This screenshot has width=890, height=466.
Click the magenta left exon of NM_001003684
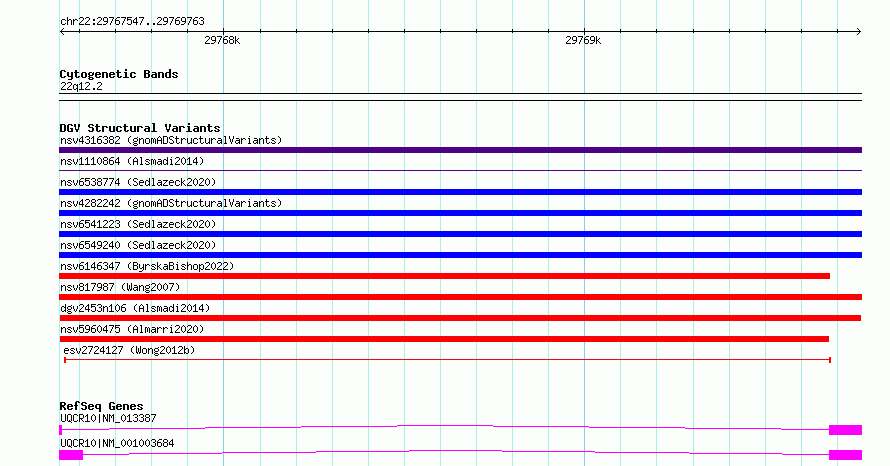71,455
